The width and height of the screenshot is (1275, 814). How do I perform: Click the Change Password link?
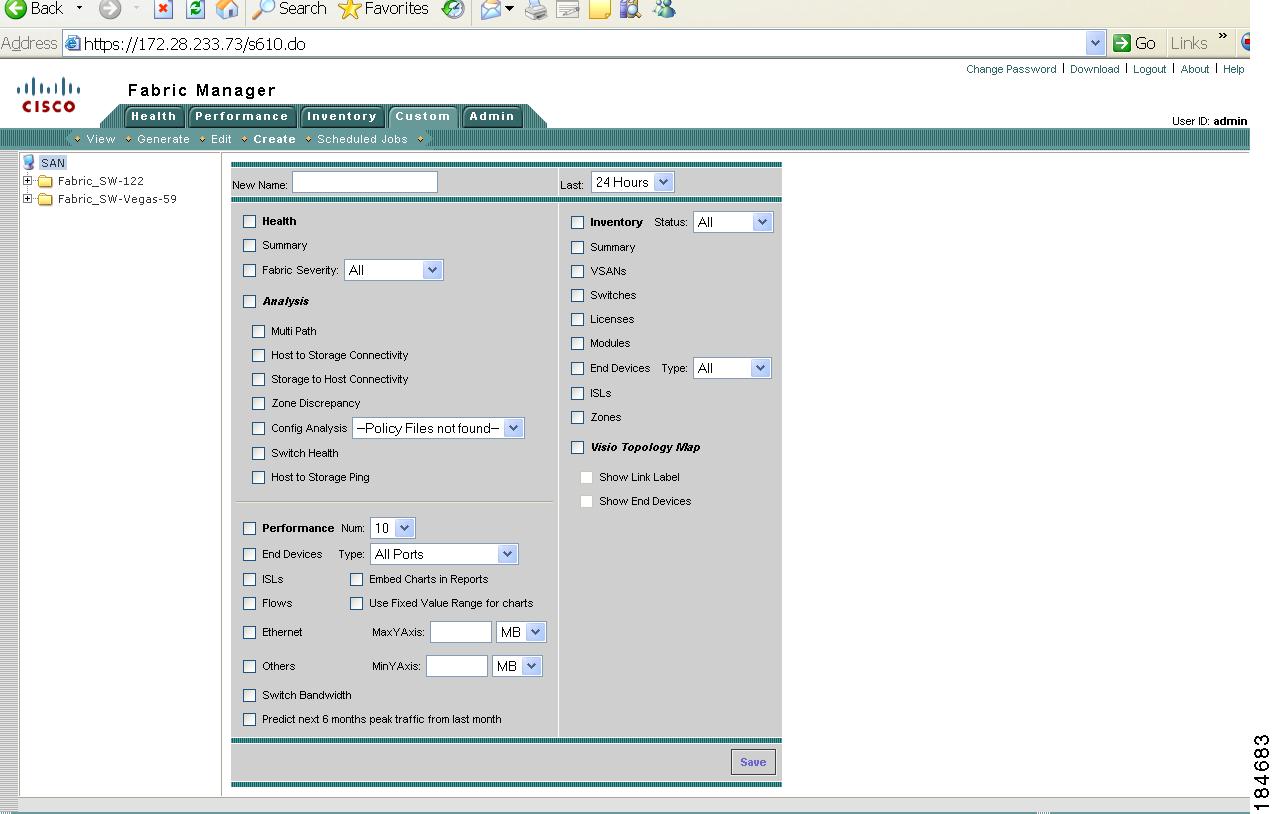pos(1011,69)
